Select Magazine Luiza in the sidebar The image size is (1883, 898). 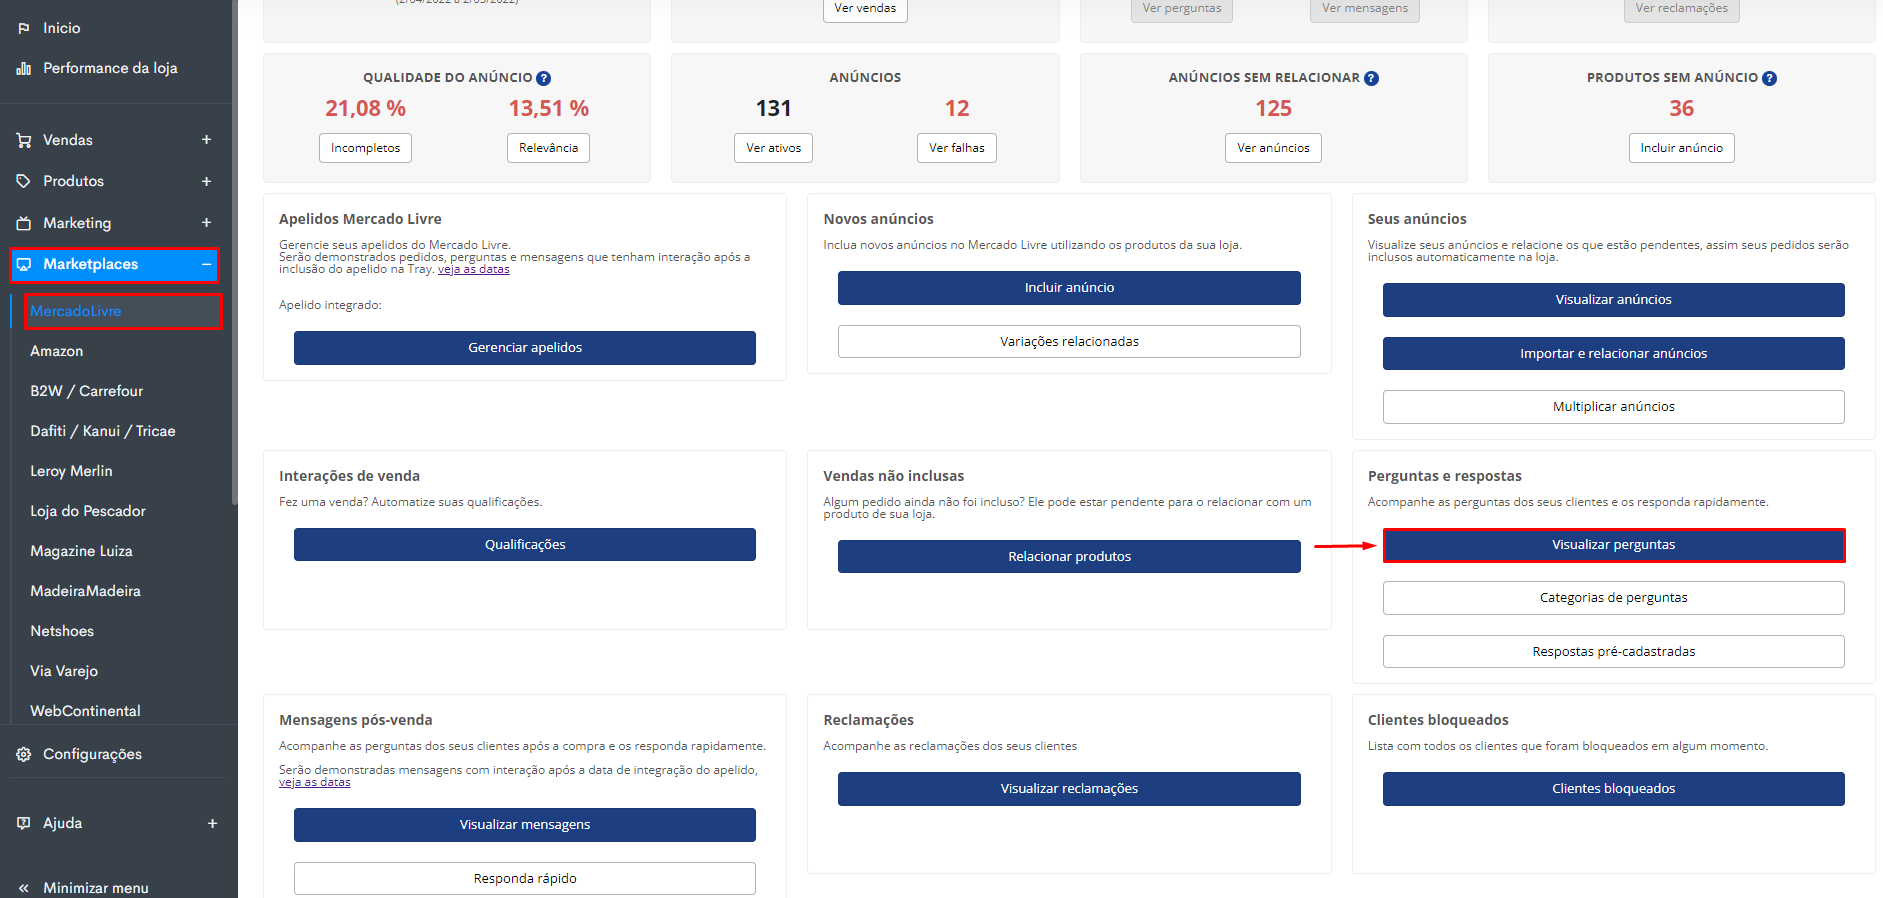tap(81, 551)
